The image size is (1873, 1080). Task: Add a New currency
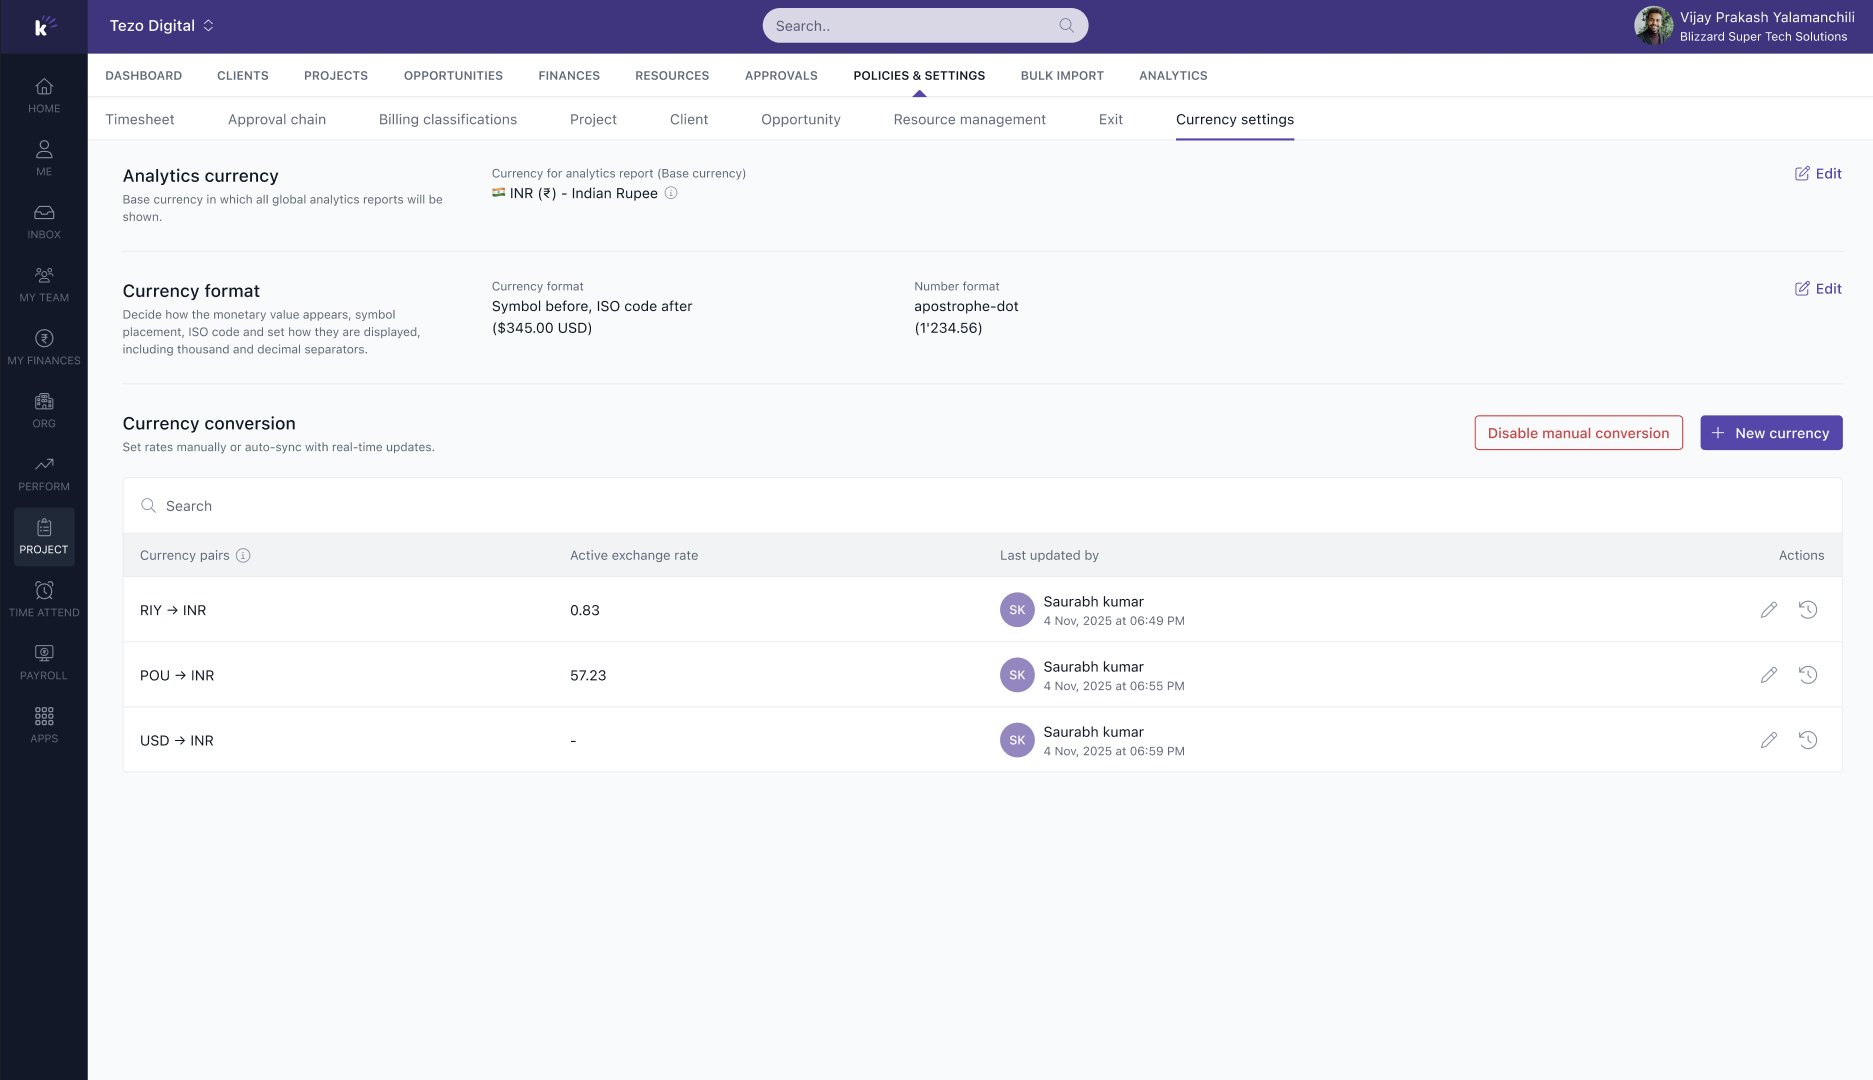pos(1770,433)
